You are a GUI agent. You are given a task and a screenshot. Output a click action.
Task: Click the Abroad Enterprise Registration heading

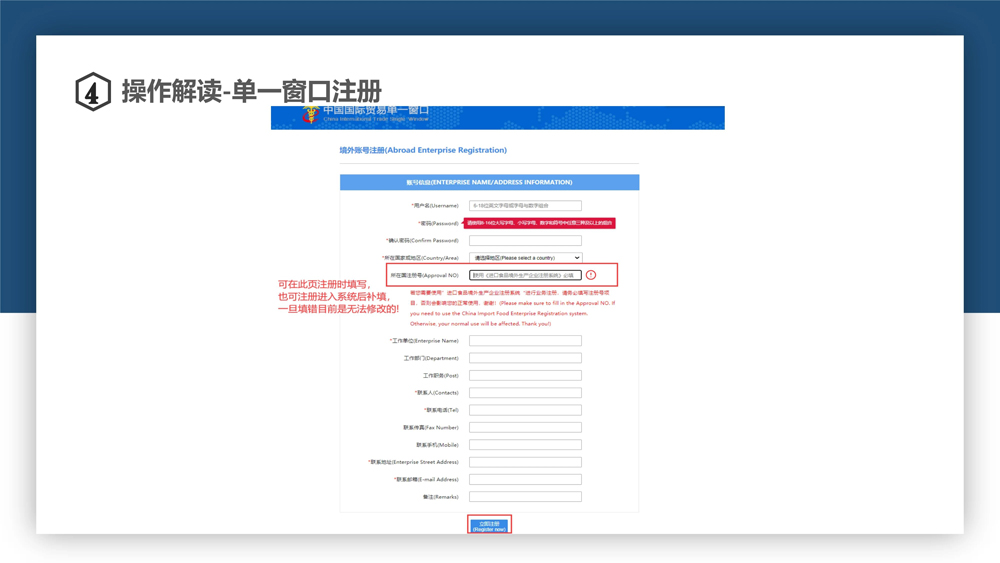coord(423,150)
